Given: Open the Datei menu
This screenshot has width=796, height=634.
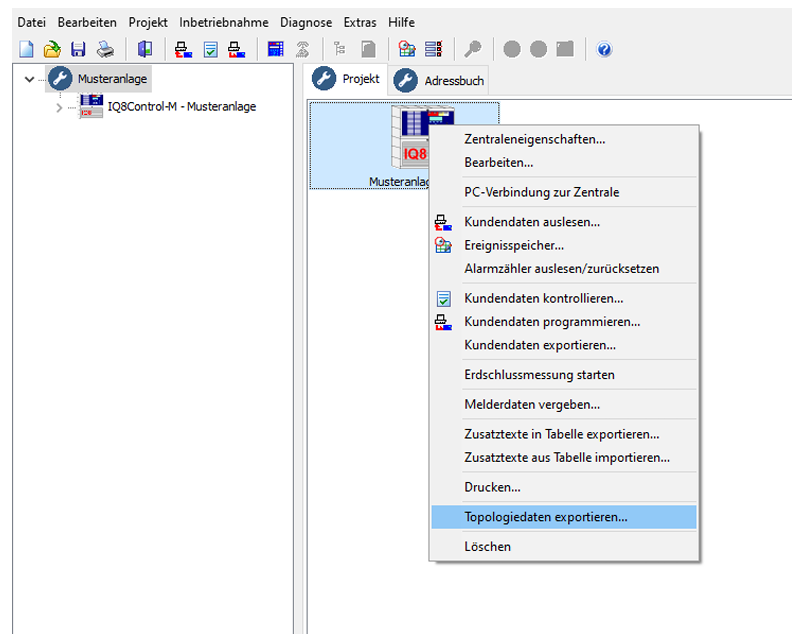Looking at the screenshot, I should point(31,22).
